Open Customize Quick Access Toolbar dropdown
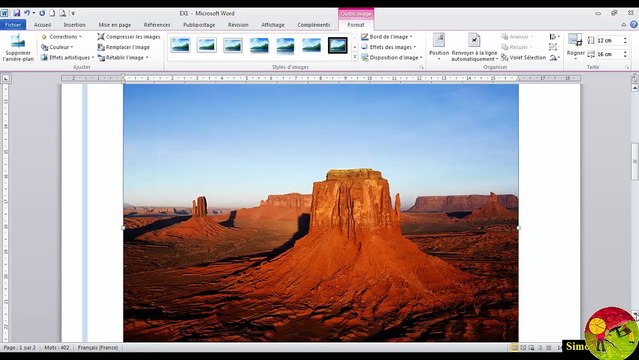 point(73,13)
